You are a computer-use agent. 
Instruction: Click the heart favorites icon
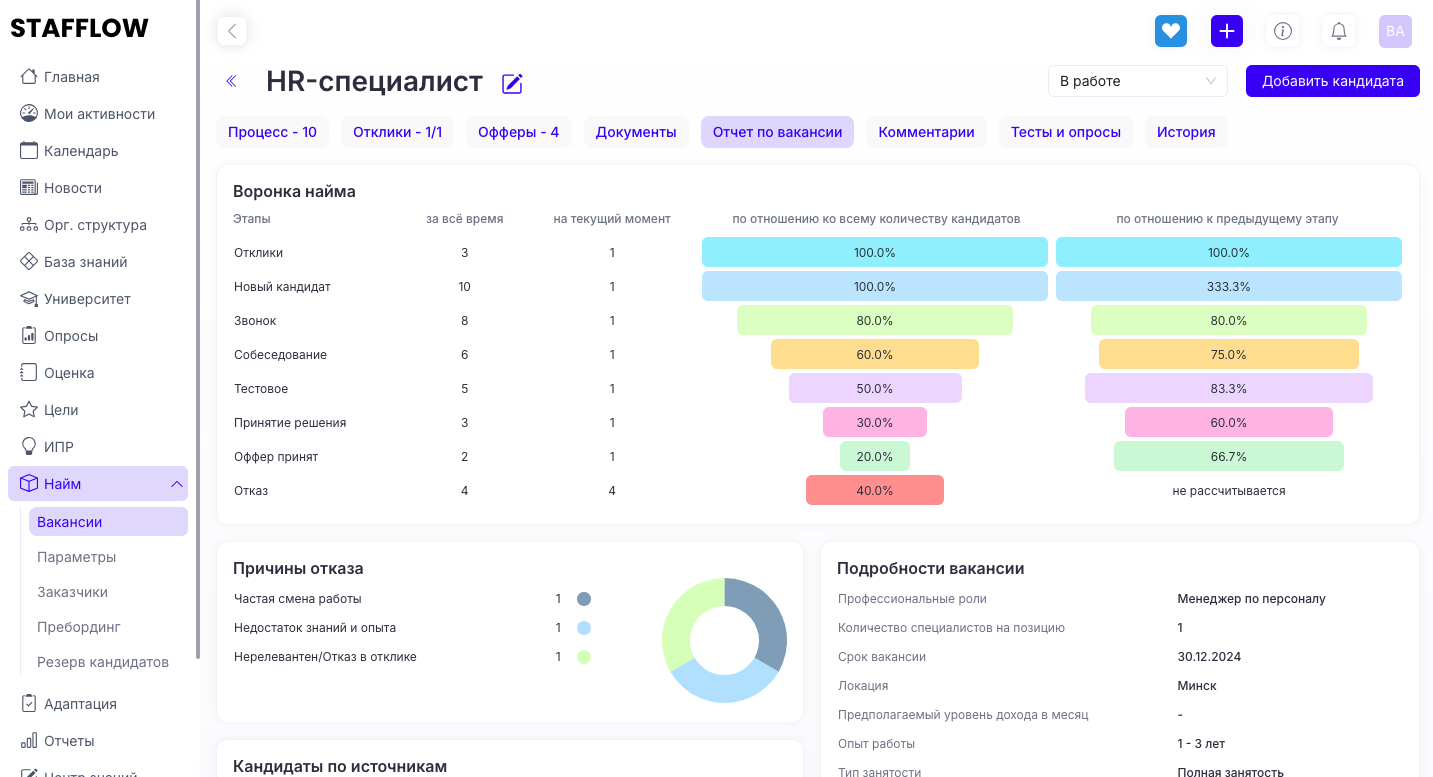pyautogui.click(x=1170, y=31)
